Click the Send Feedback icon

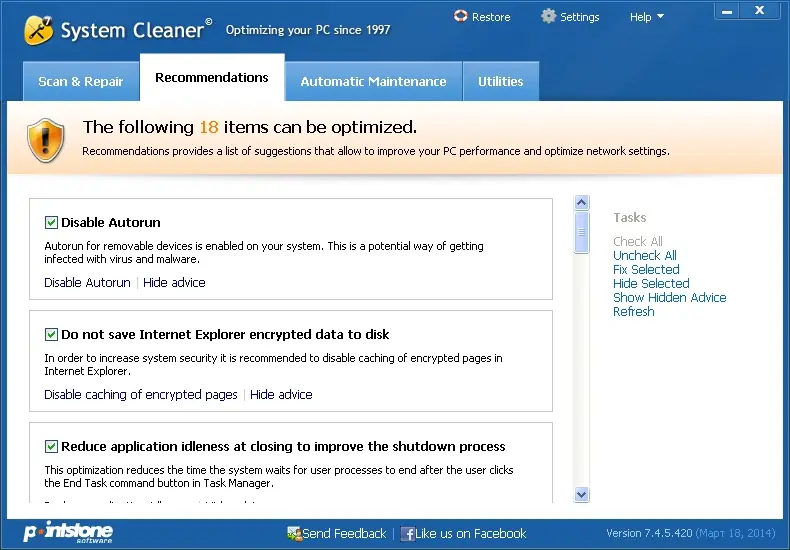coord(294,533)
